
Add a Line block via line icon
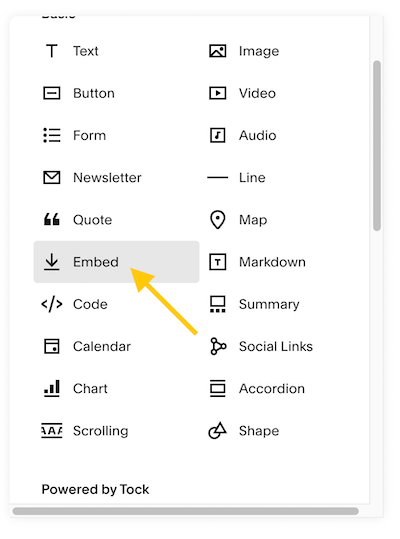[x=218, y=177]
